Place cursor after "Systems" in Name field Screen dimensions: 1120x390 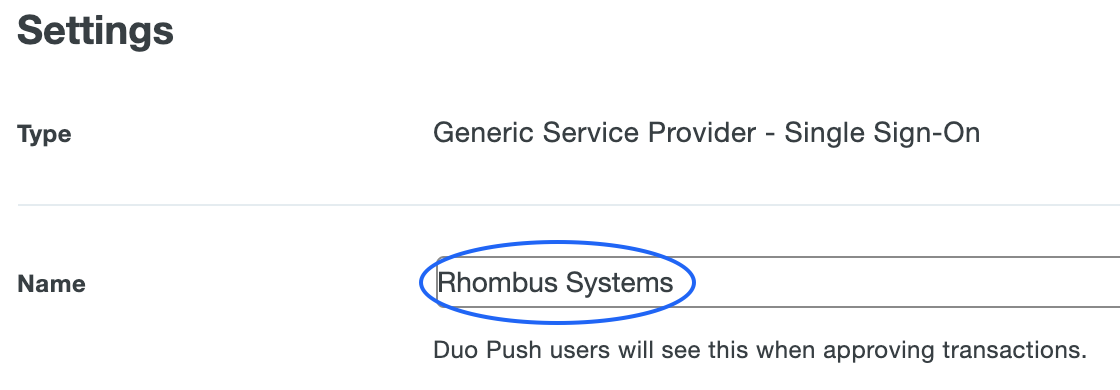point(675,284)
